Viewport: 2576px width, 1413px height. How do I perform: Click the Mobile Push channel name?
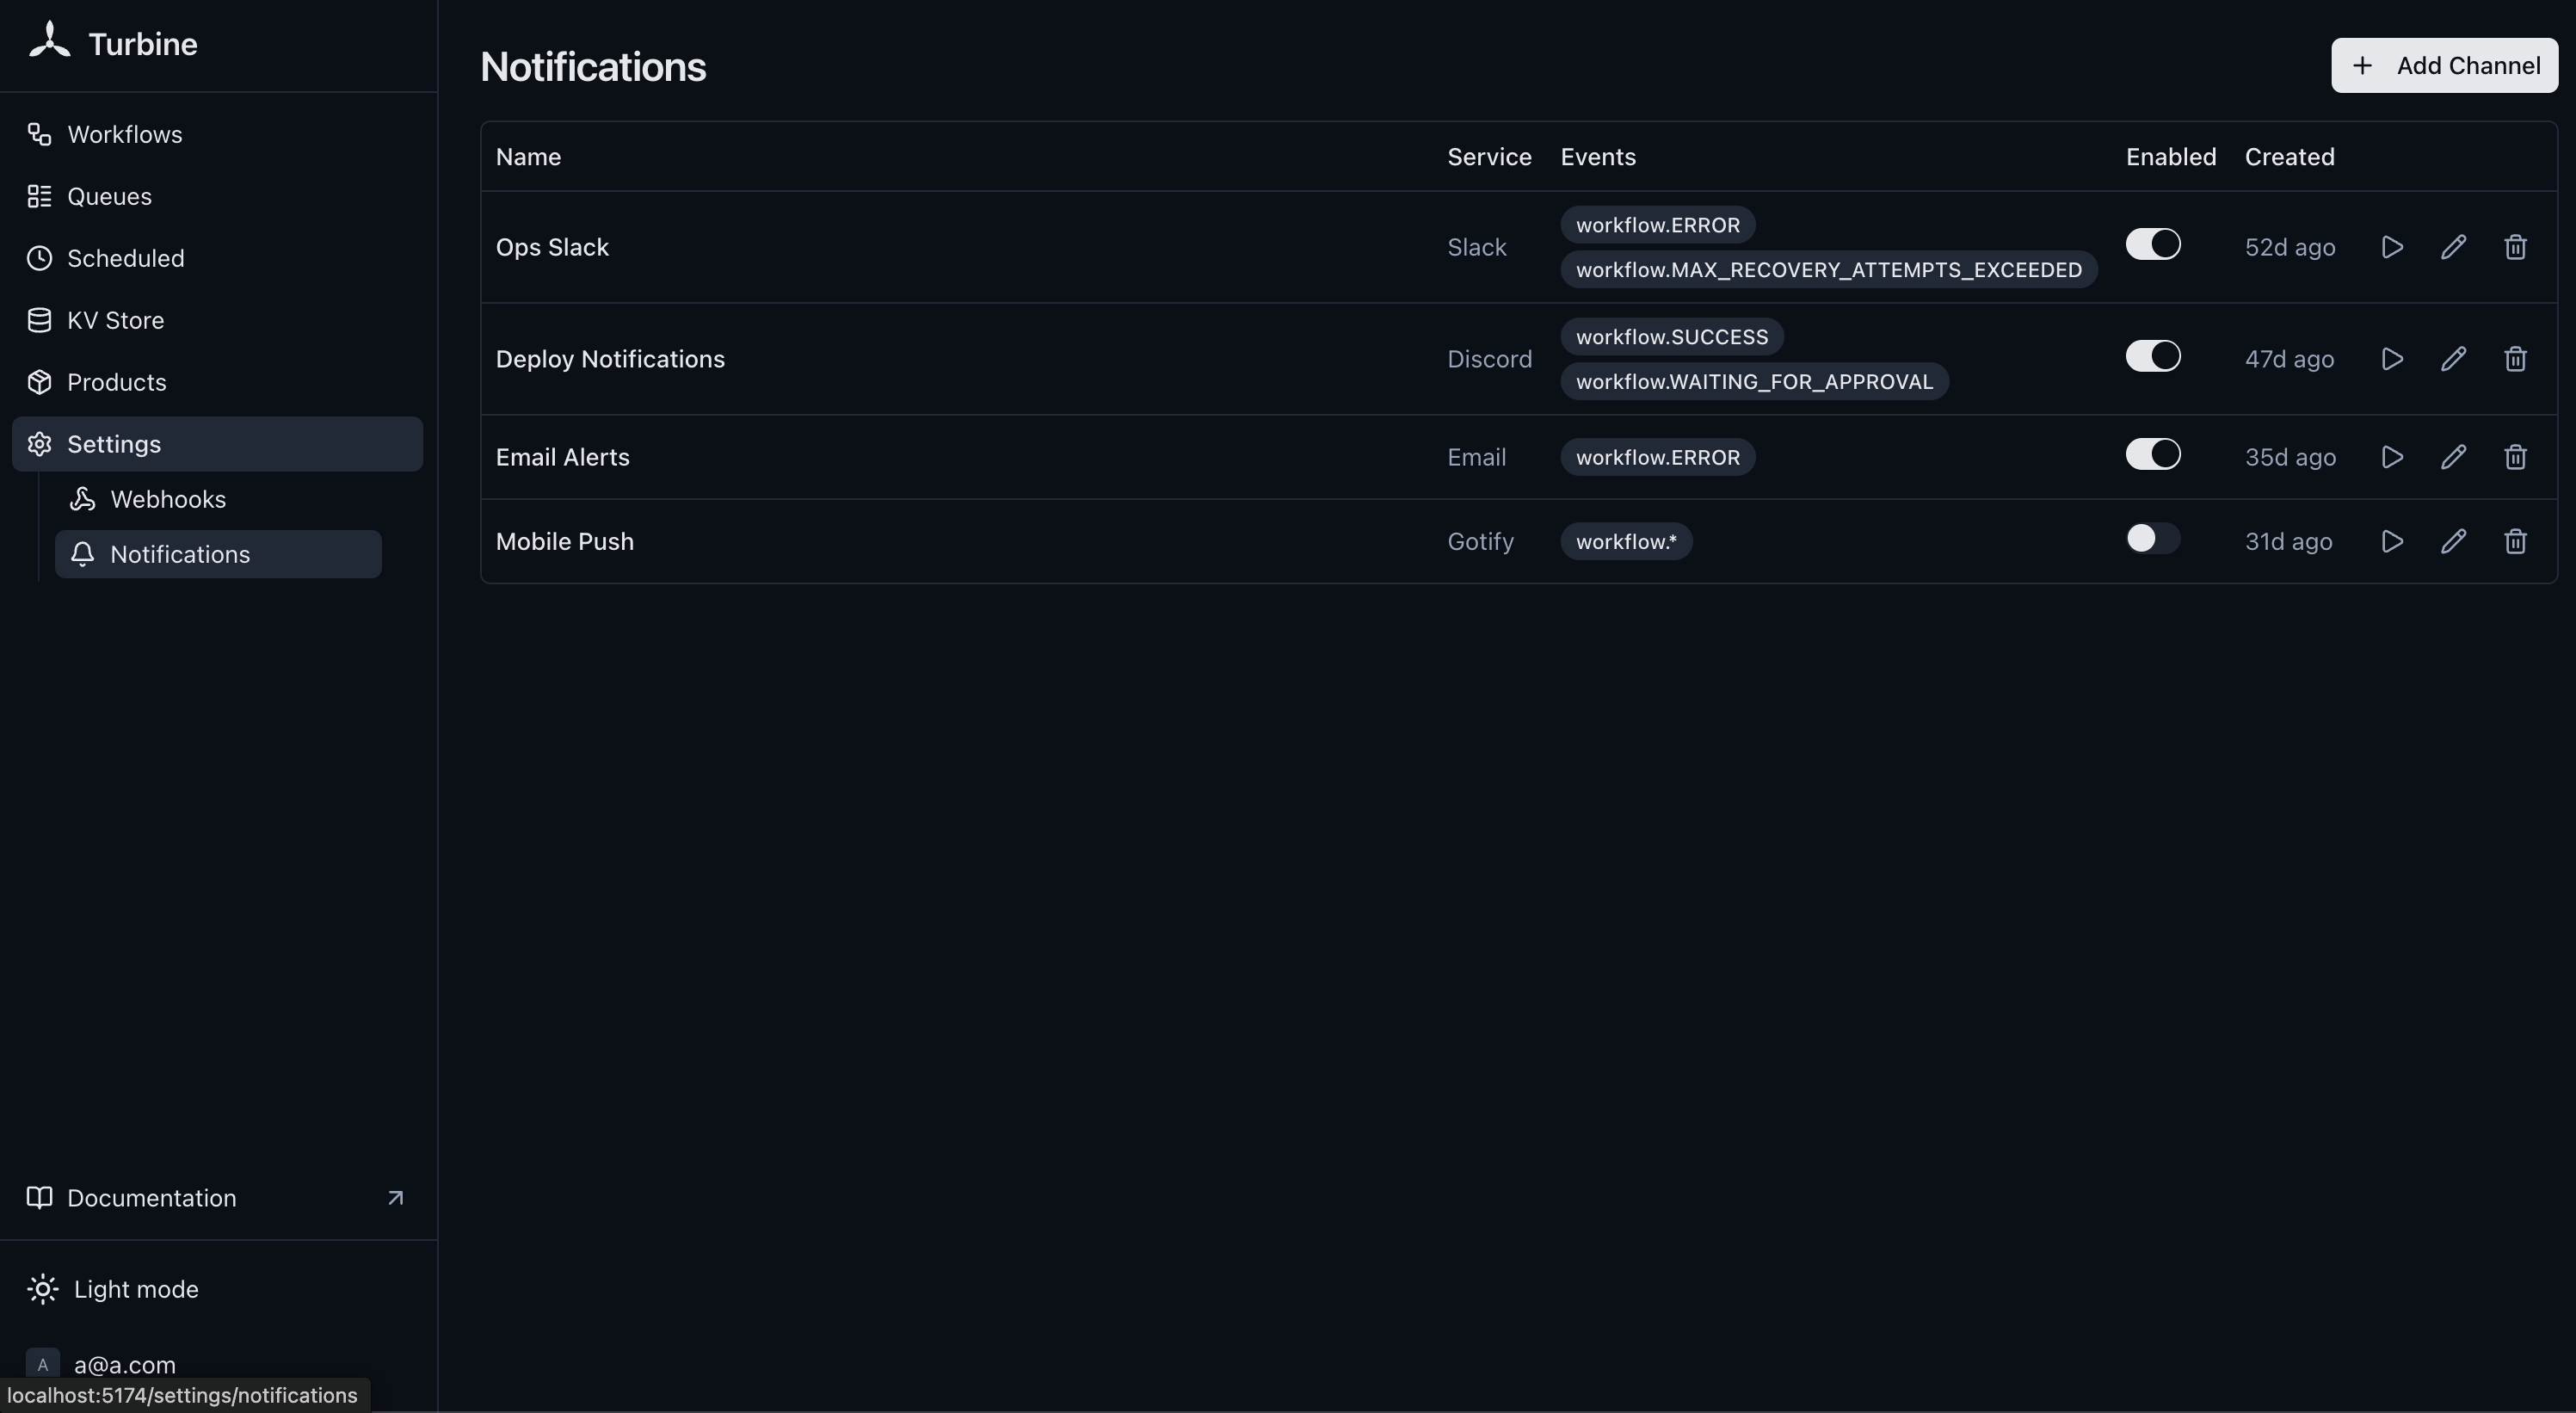(565, 541)
